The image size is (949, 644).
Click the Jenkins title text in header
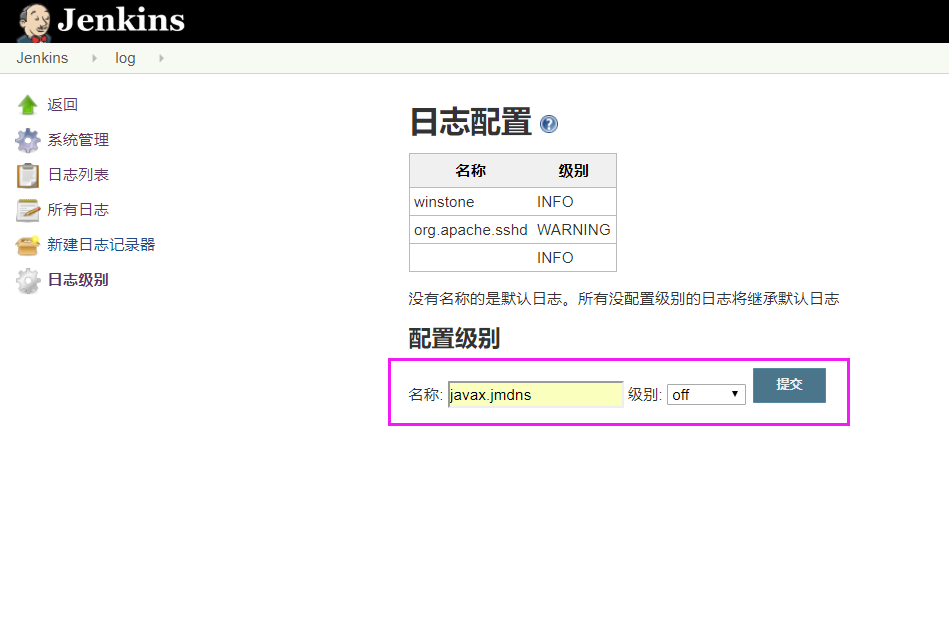[x=121, y=20]
